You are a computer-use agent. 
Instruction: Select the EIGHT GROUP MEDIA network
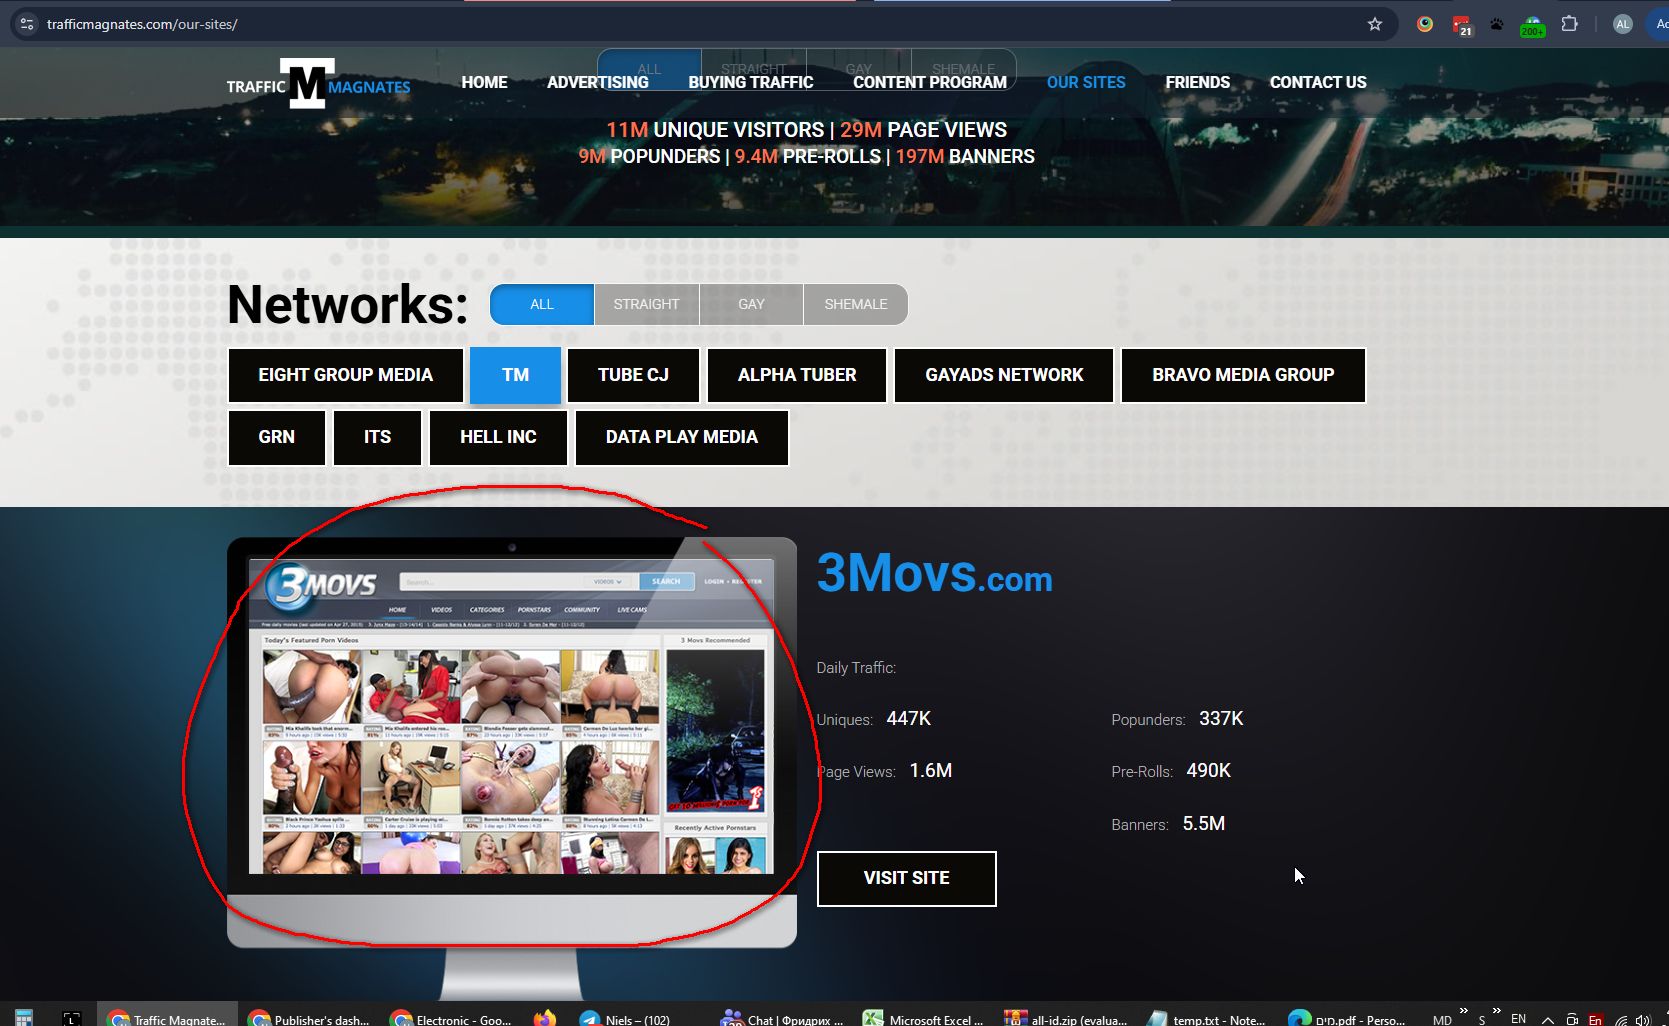pyautogui.click(x=346, y=375)
